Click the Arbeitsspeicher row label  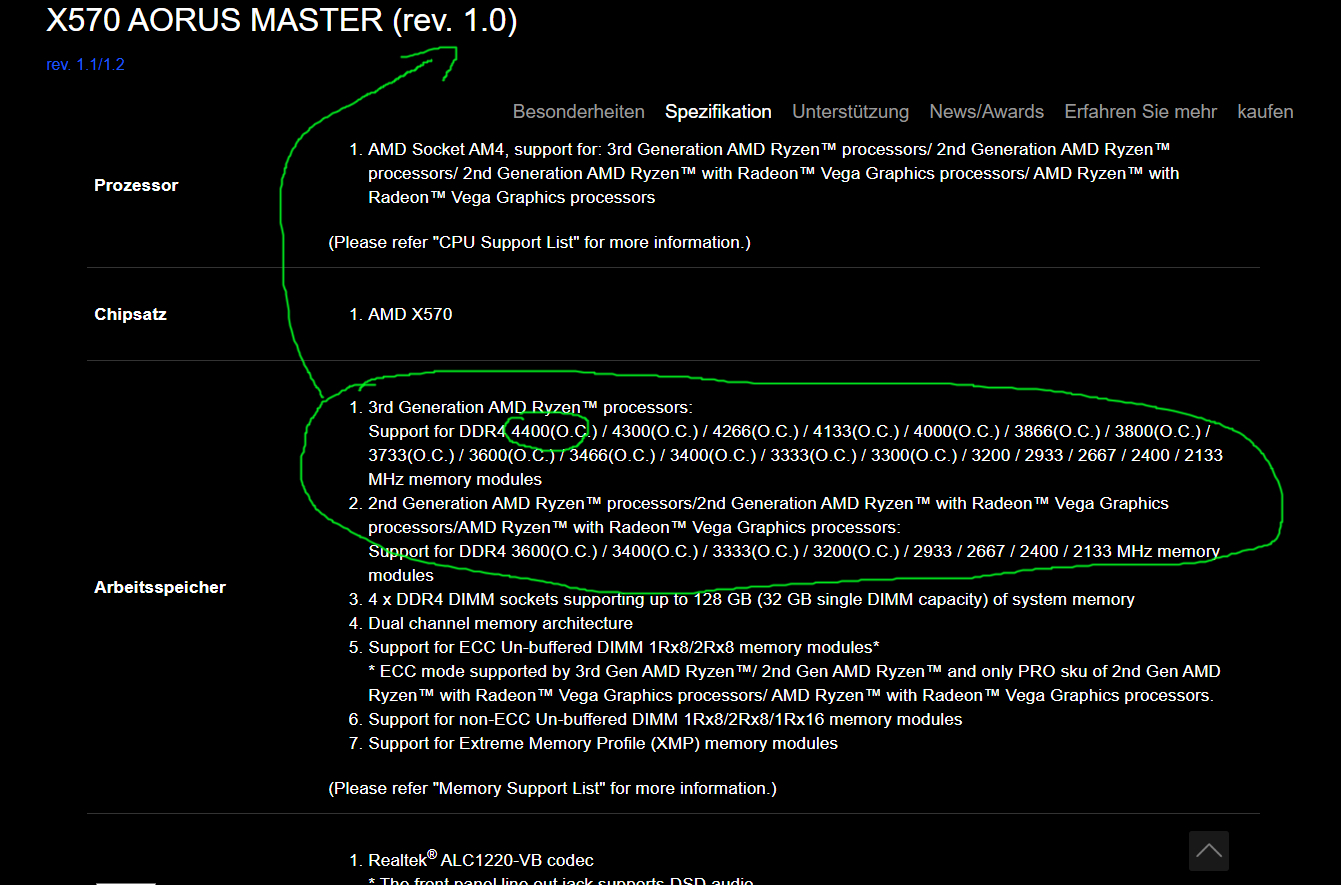(160, 587)
